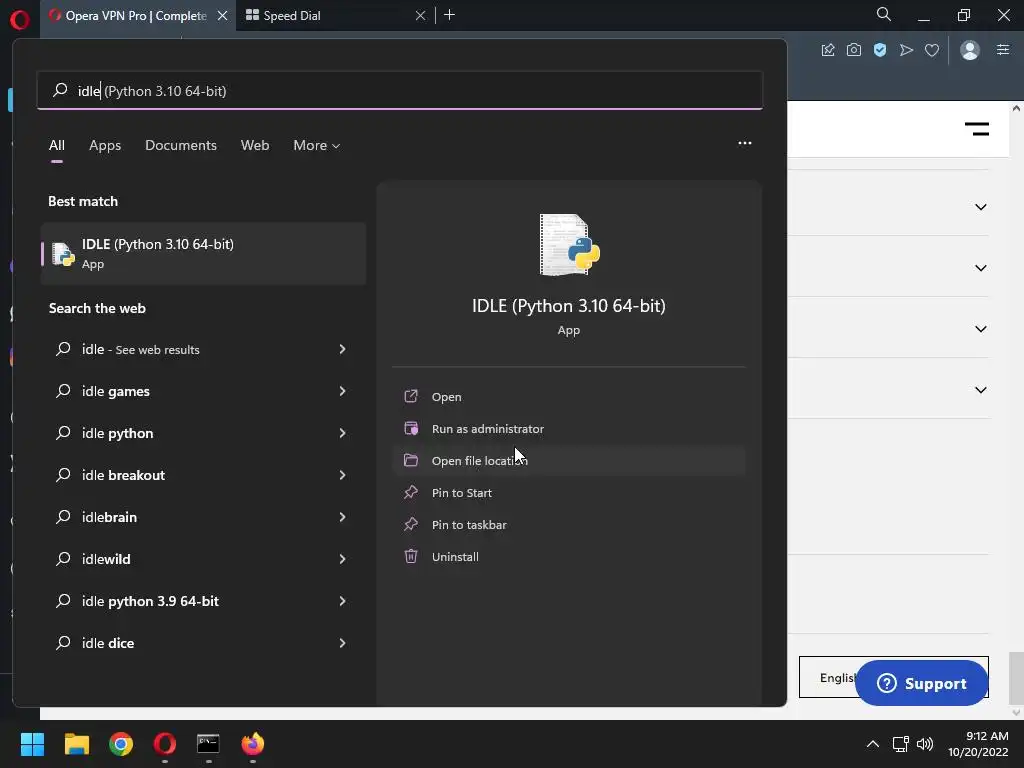Open the three-dot options in search panel

(x=744, y=143)
